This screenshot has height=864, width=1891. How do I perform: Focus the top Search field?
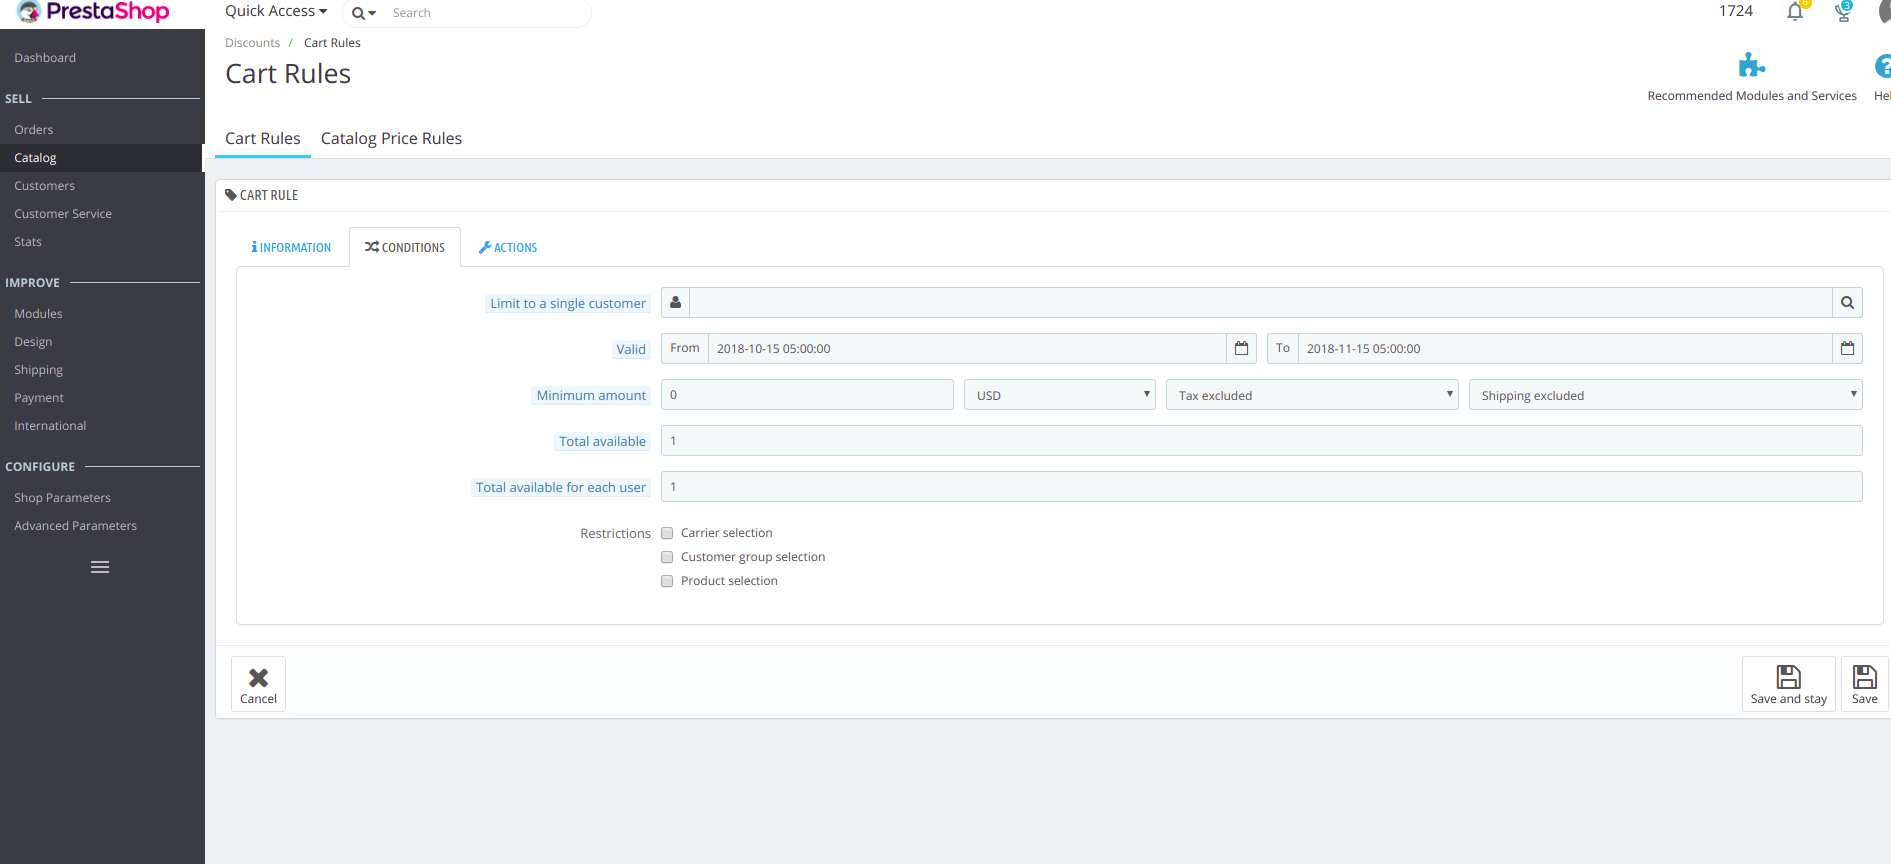point(485,13)
